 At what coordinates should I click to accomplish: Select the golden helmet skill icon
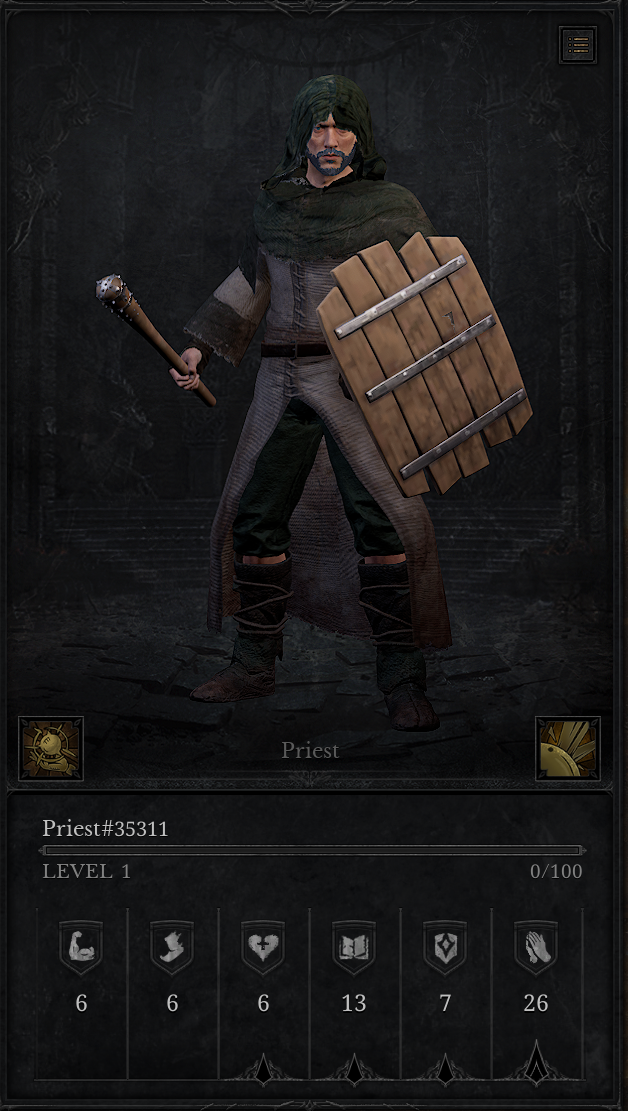tap(568, 748)
